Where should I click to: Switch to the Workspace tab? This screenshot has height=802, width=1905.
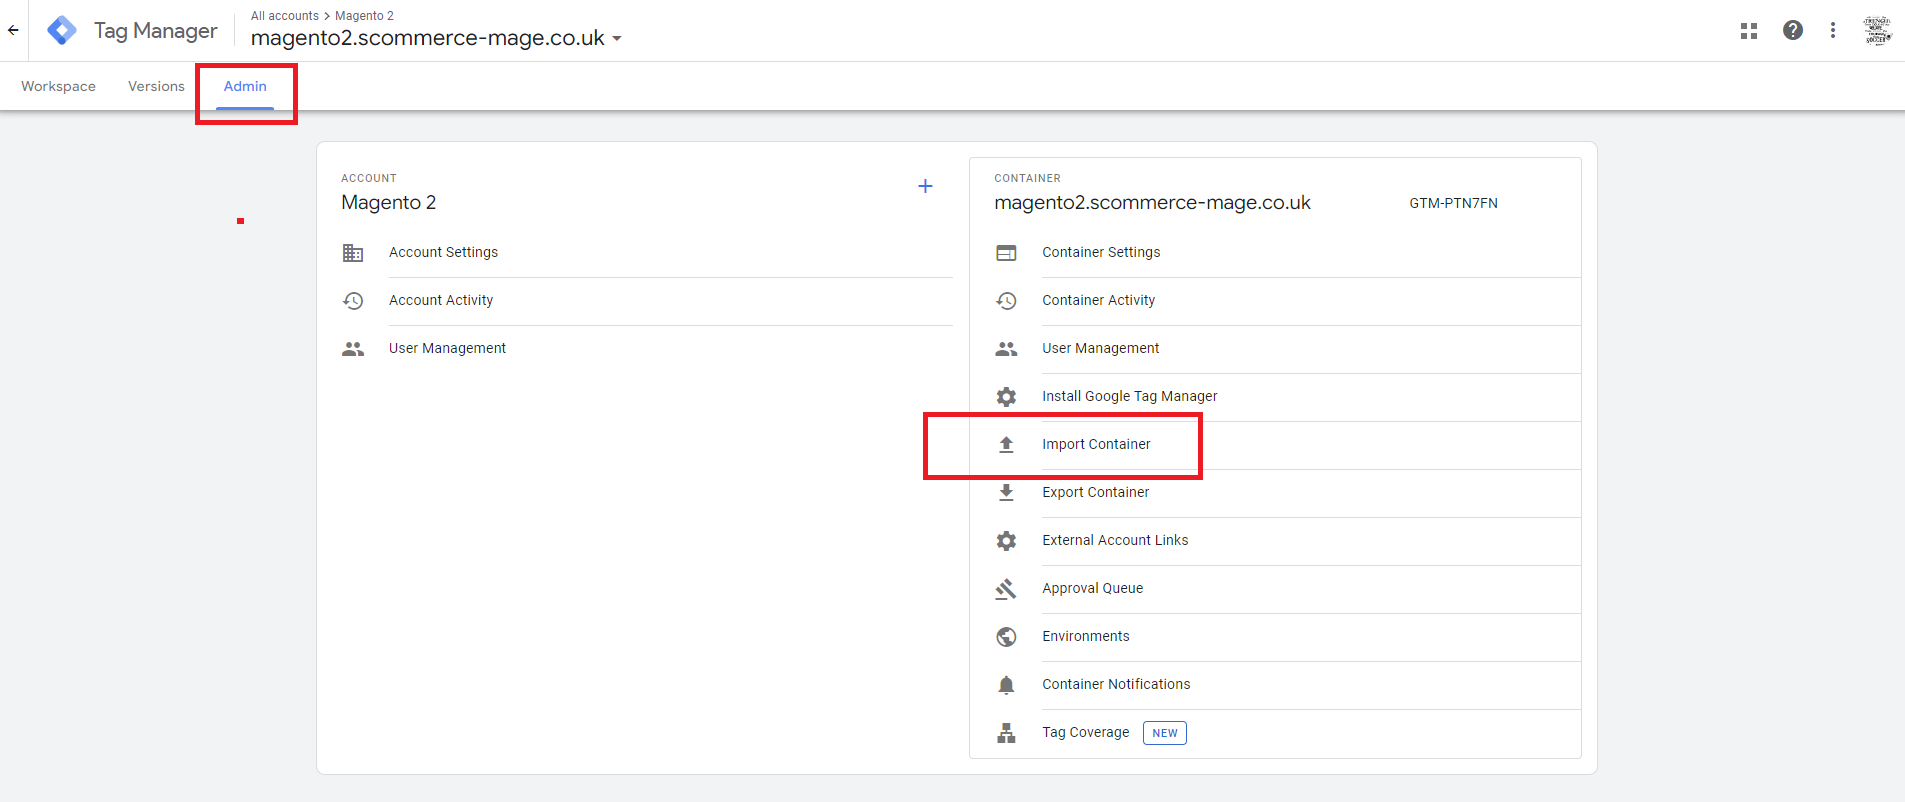click(58, 87)
